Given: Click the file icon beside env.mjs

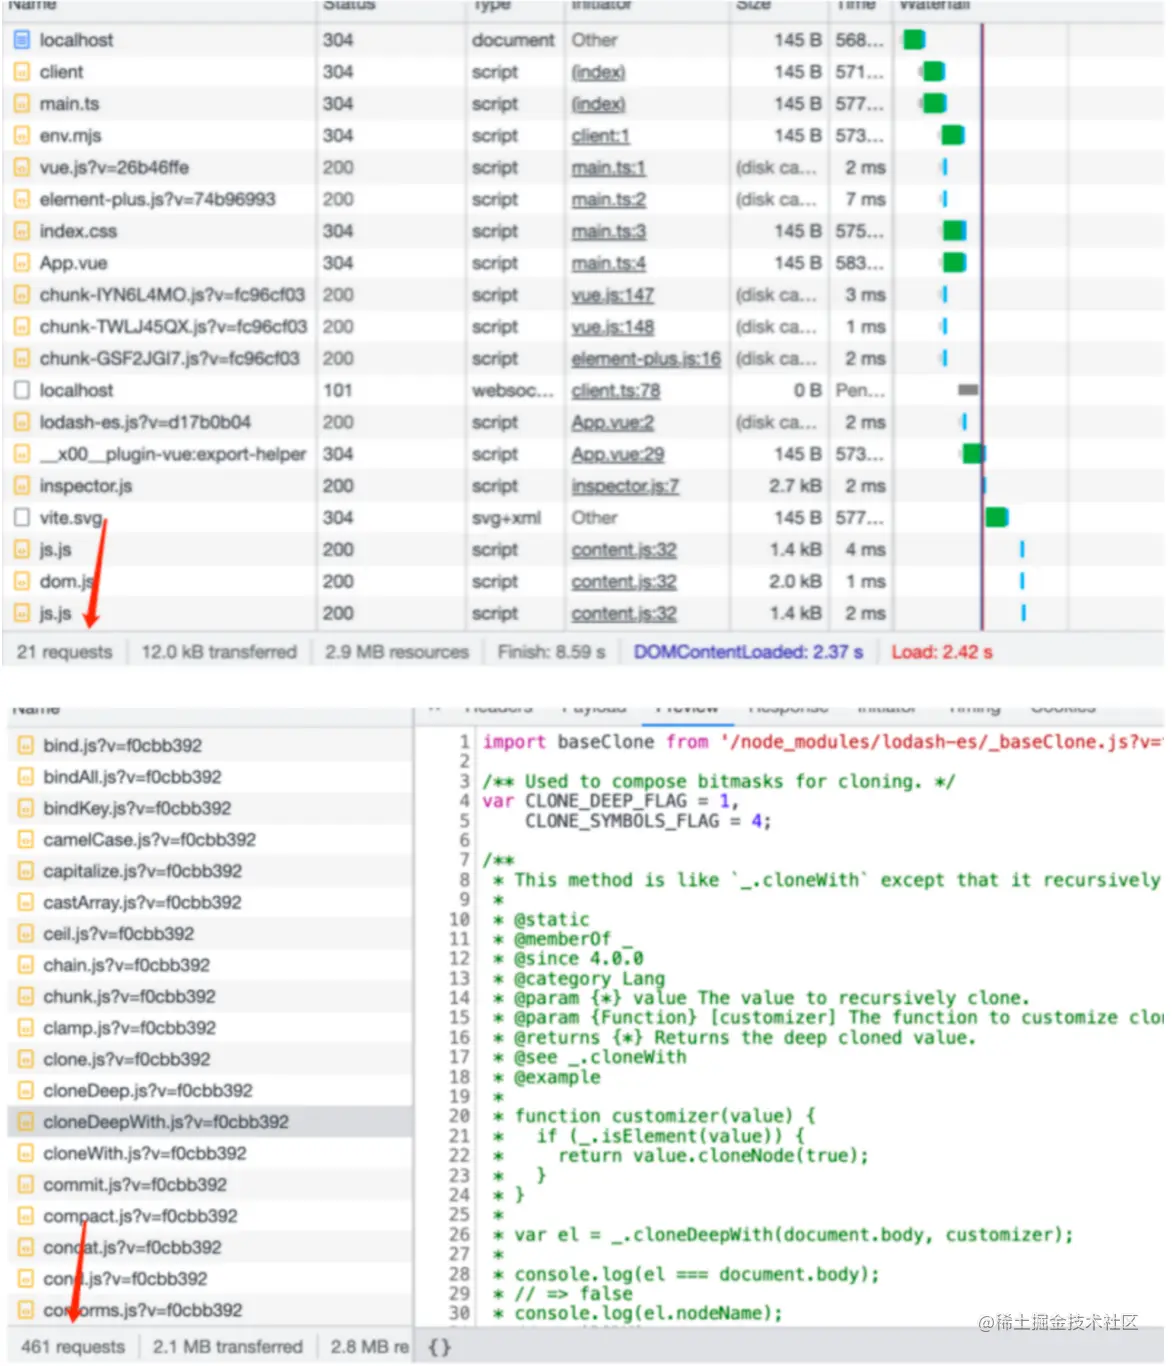Looking at the screenshot, I should tap(22, 136).
